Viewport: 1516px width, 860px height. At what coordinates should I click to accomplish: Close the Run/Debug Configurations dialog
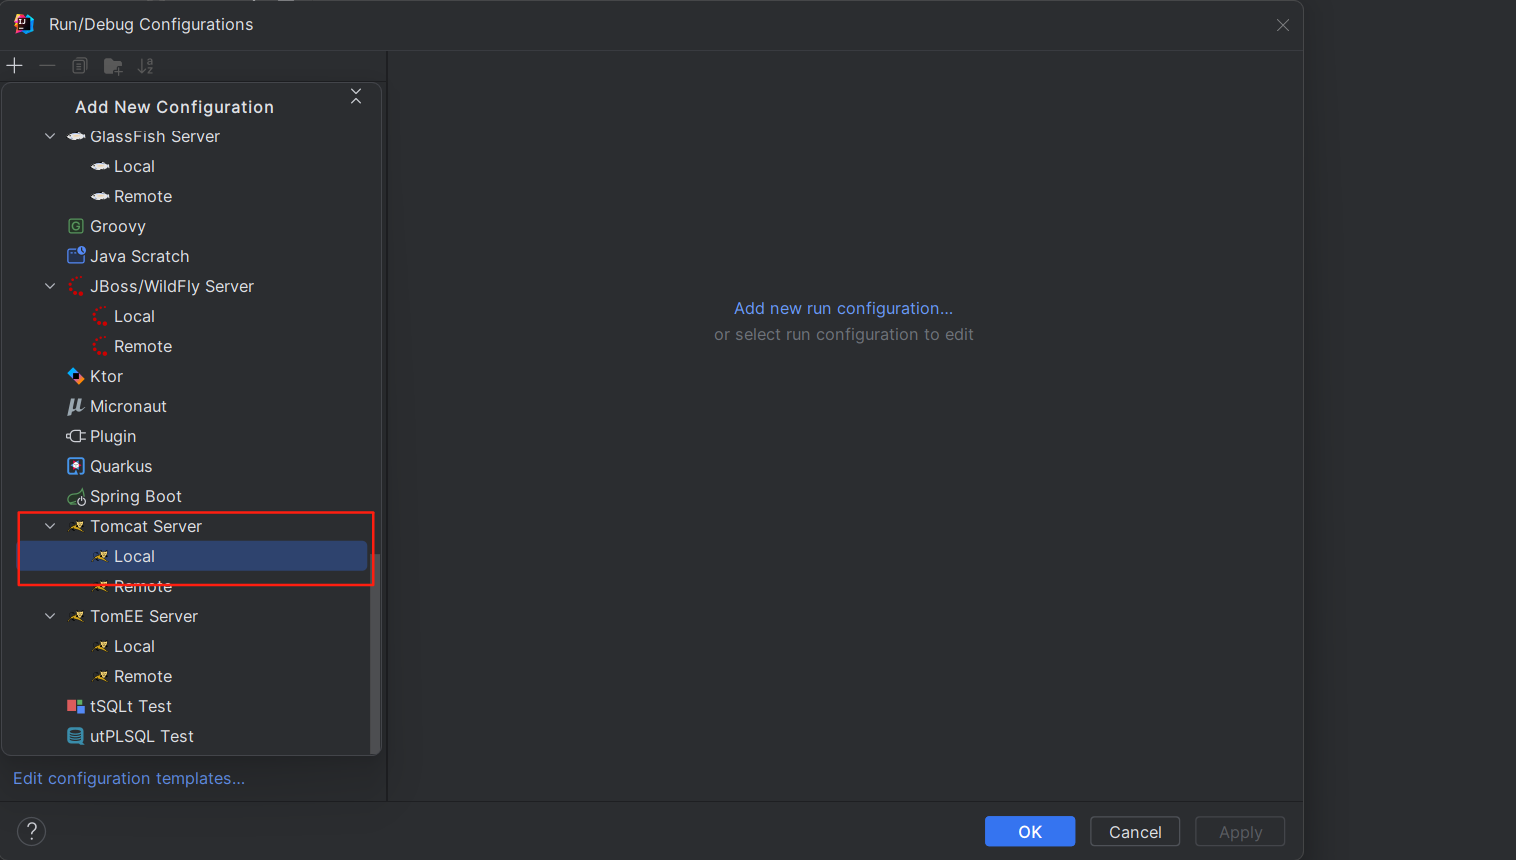(1283, 25)
